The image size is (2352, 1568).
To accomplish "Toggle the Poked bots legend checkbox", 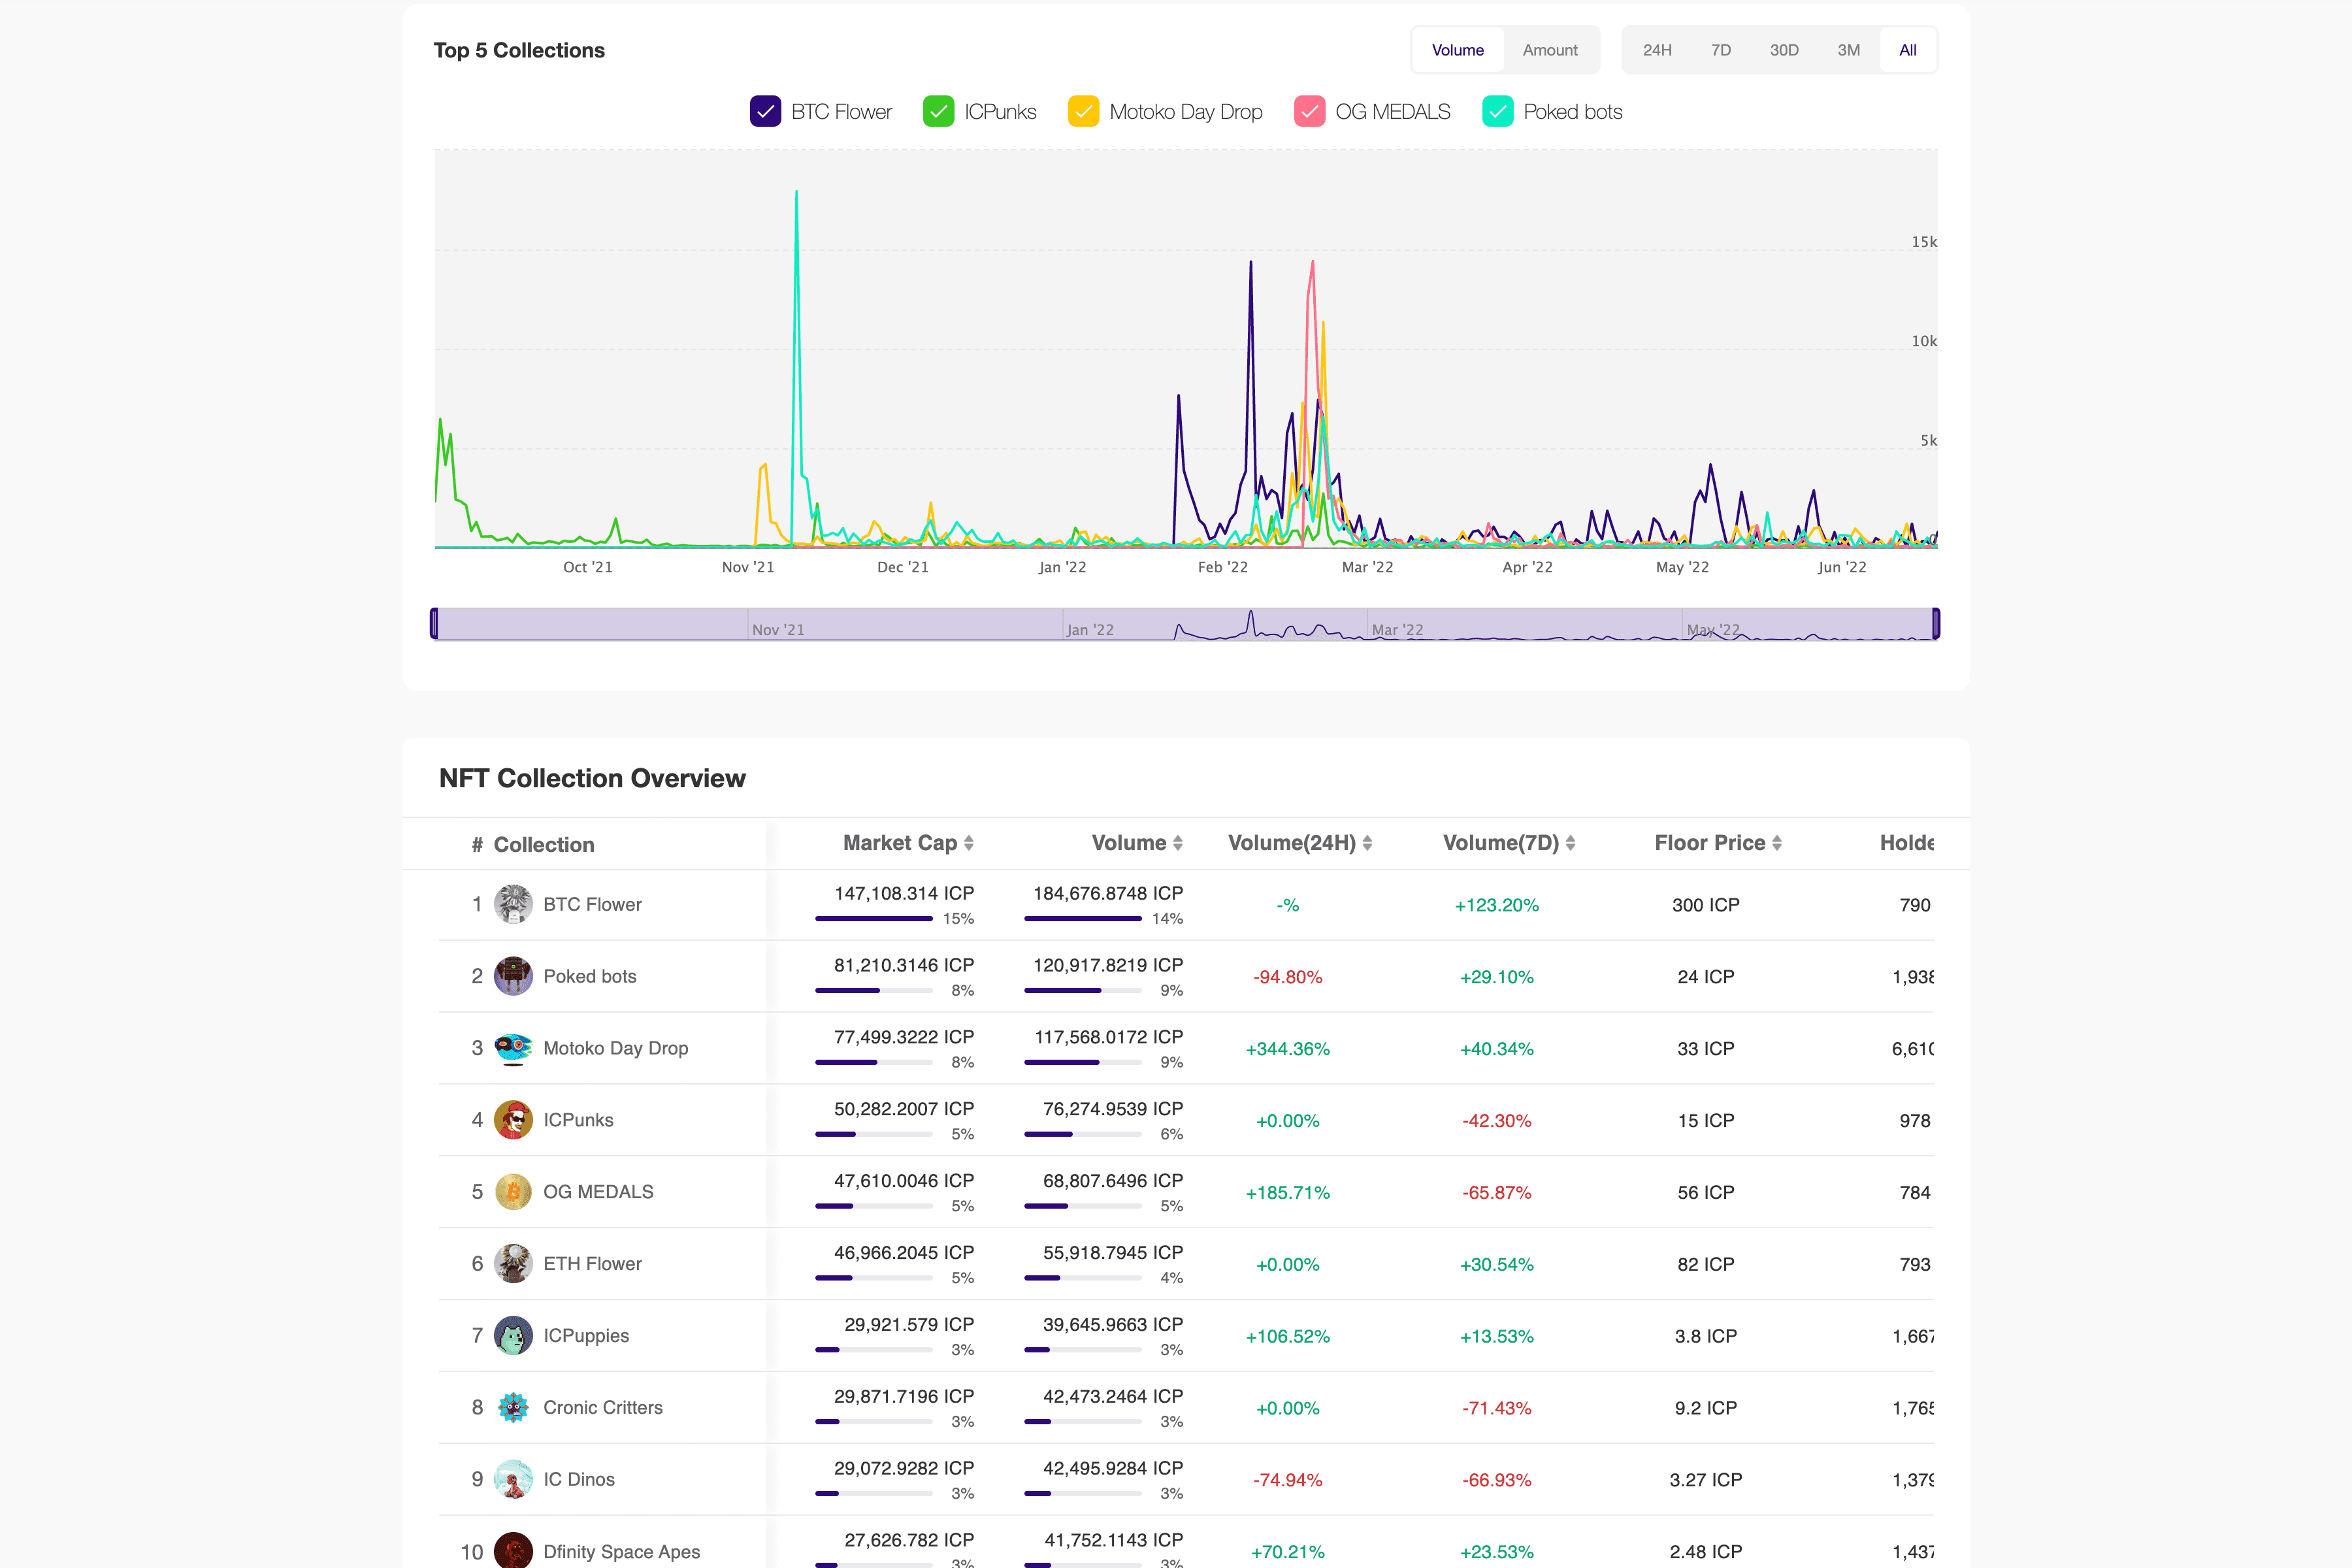I will 1497,111.
